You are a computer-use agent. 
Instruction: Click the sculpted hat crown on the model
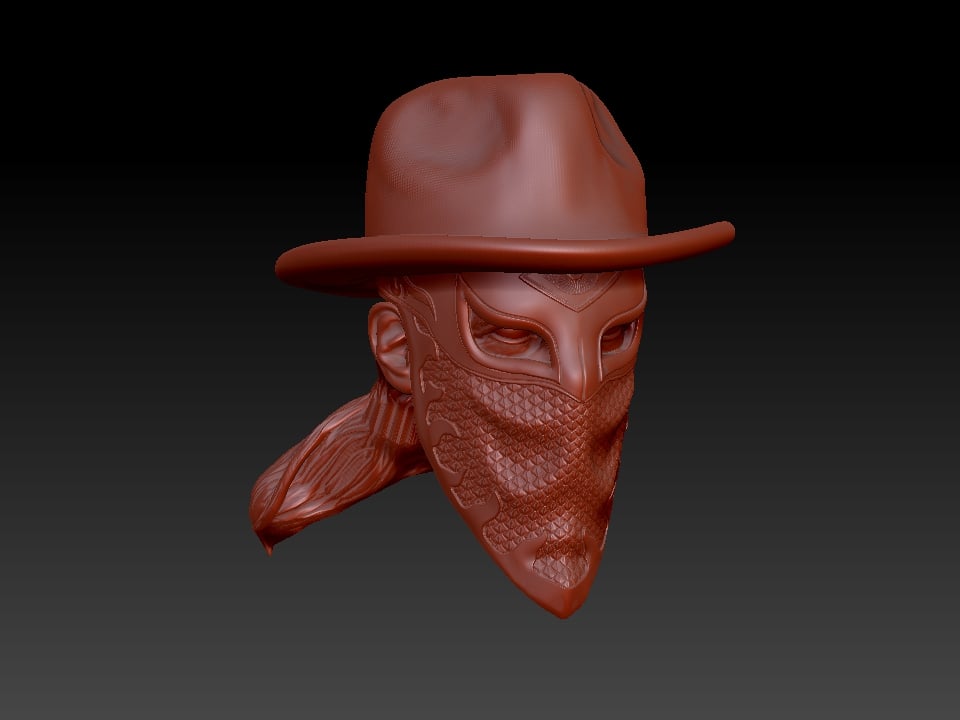(x=506, y=158)
